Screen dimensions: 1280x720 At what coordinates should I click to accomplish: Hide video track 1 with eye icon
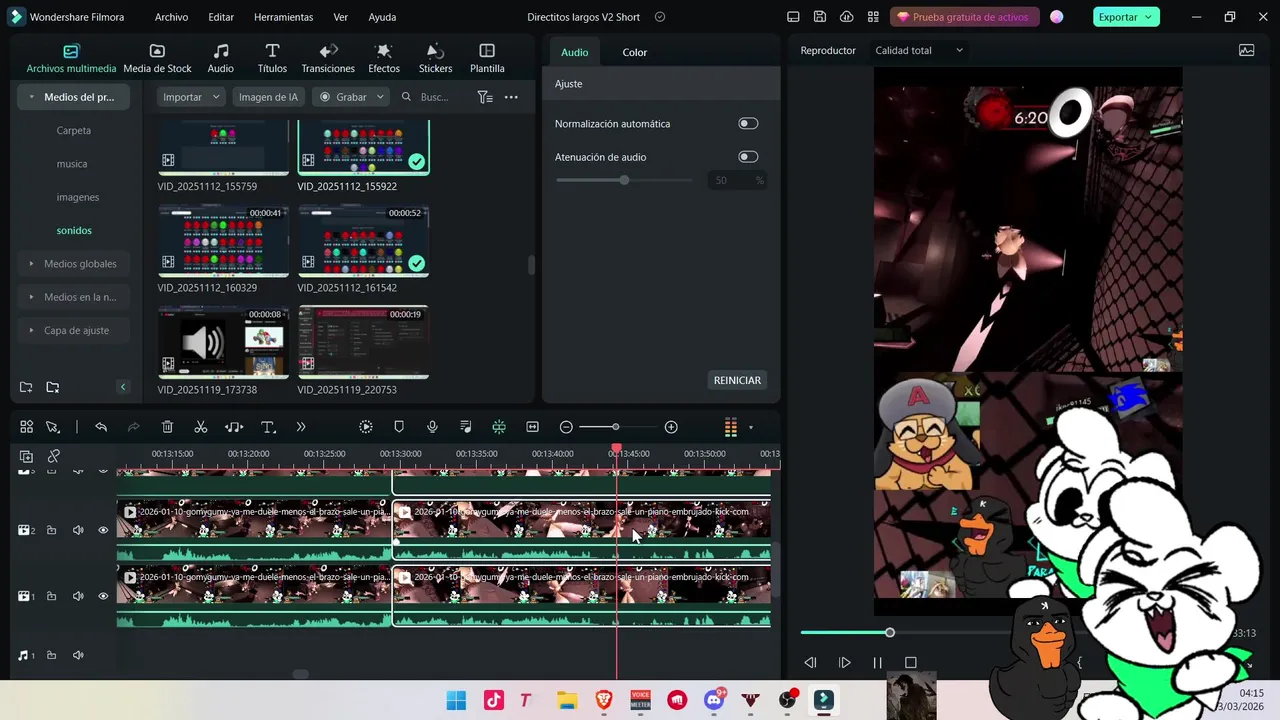point(103,596)
